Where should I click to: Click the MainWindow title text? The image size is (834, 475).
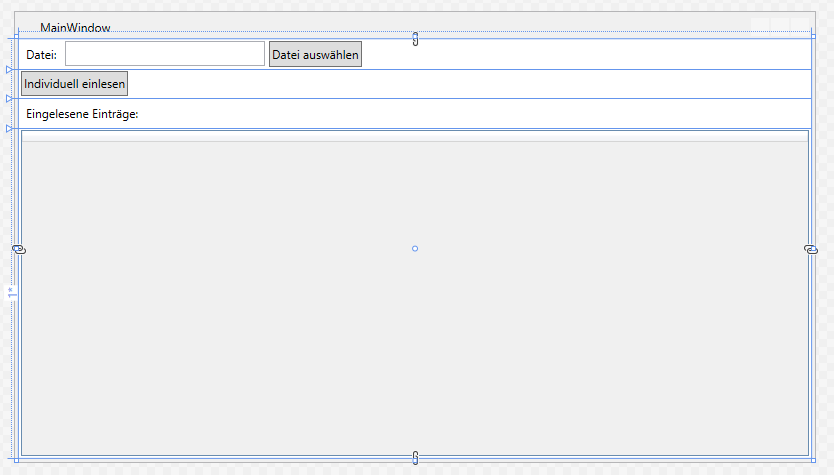pos(75,28)
